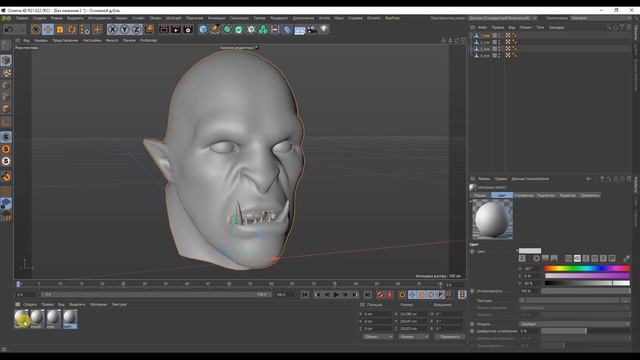Open the ProRender viewport menu
Viewport: 640px width, 360px height.
click(148, 40)
